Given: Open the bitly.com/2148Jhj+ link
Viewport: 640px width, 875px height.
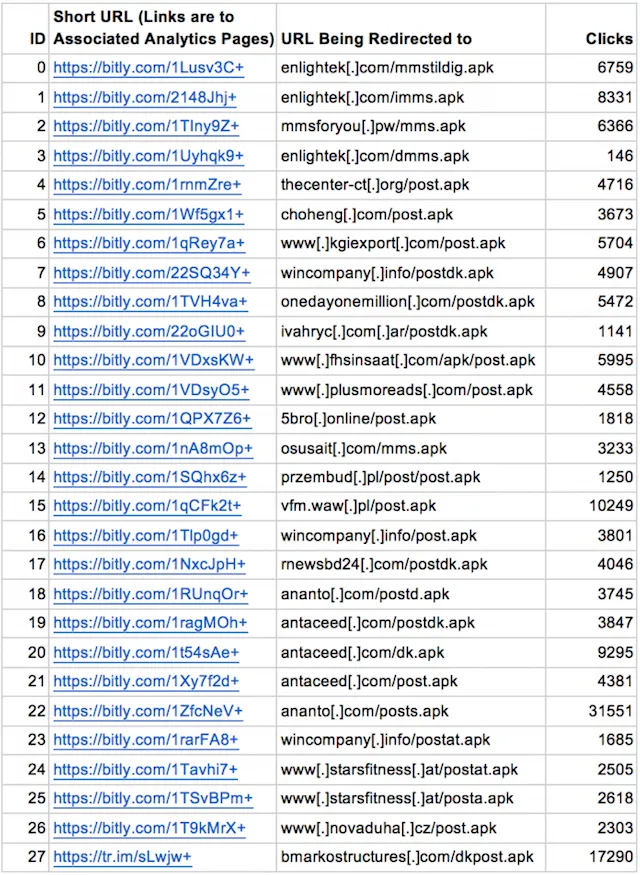Looking at the screenshot, I should [x=145, y=98].
